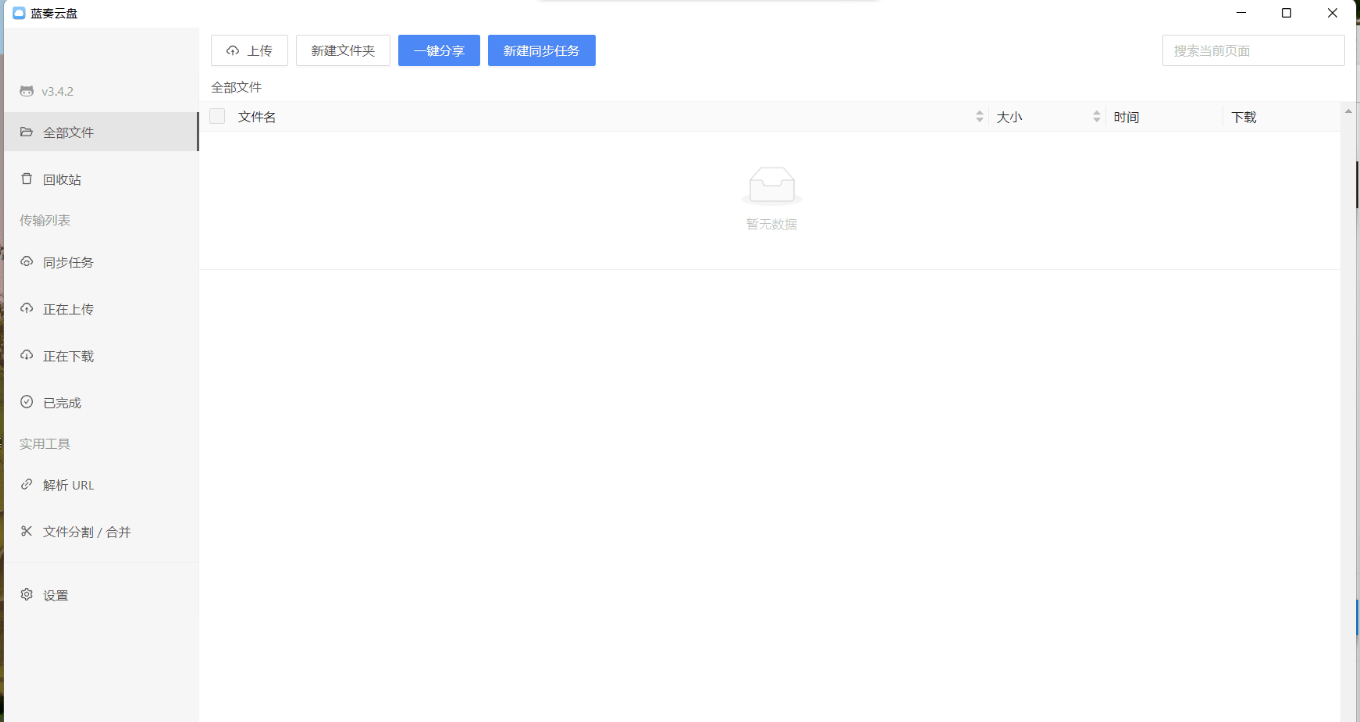Click the link icon for 解析 URL

[27, 485]
